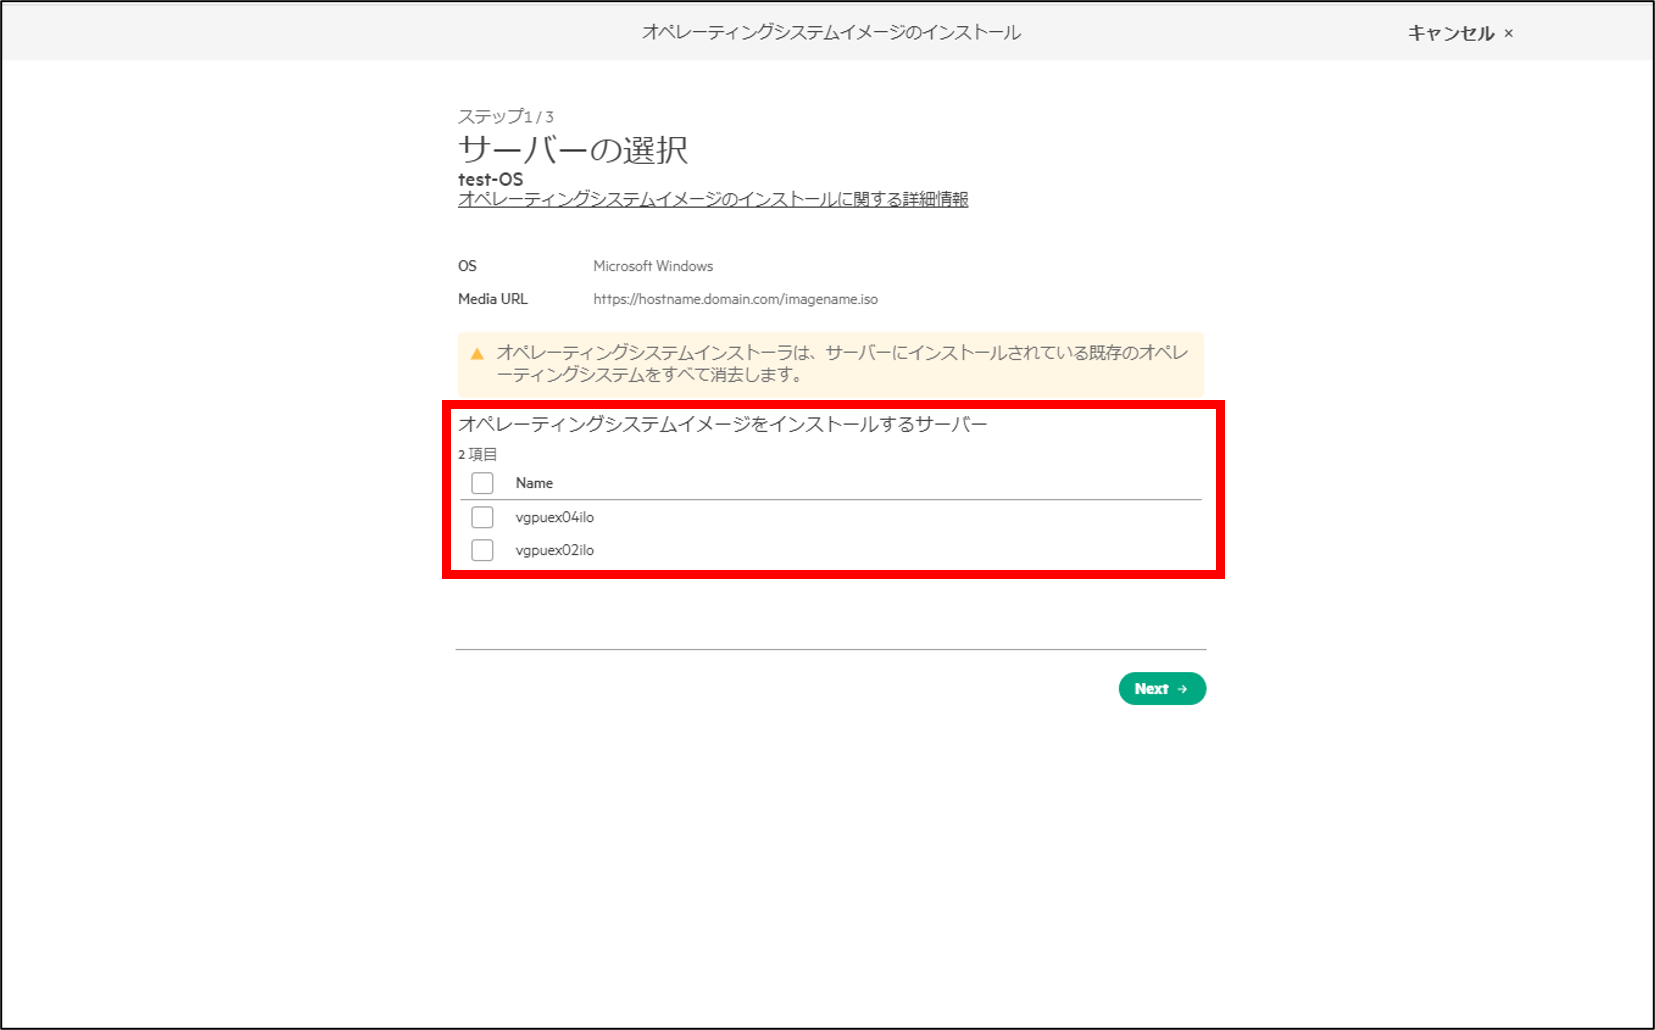The image size is (1655, 1030).
Task: Click the Media URL value hostname.domain.com
Action: coord(735,299)
